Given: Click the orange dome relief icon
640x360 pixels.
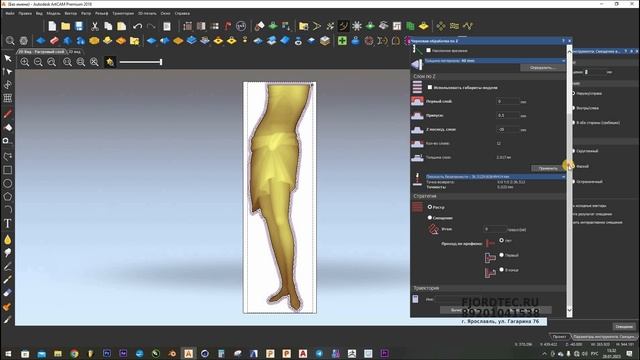Looking at the screenshot, I should [94, 40].
